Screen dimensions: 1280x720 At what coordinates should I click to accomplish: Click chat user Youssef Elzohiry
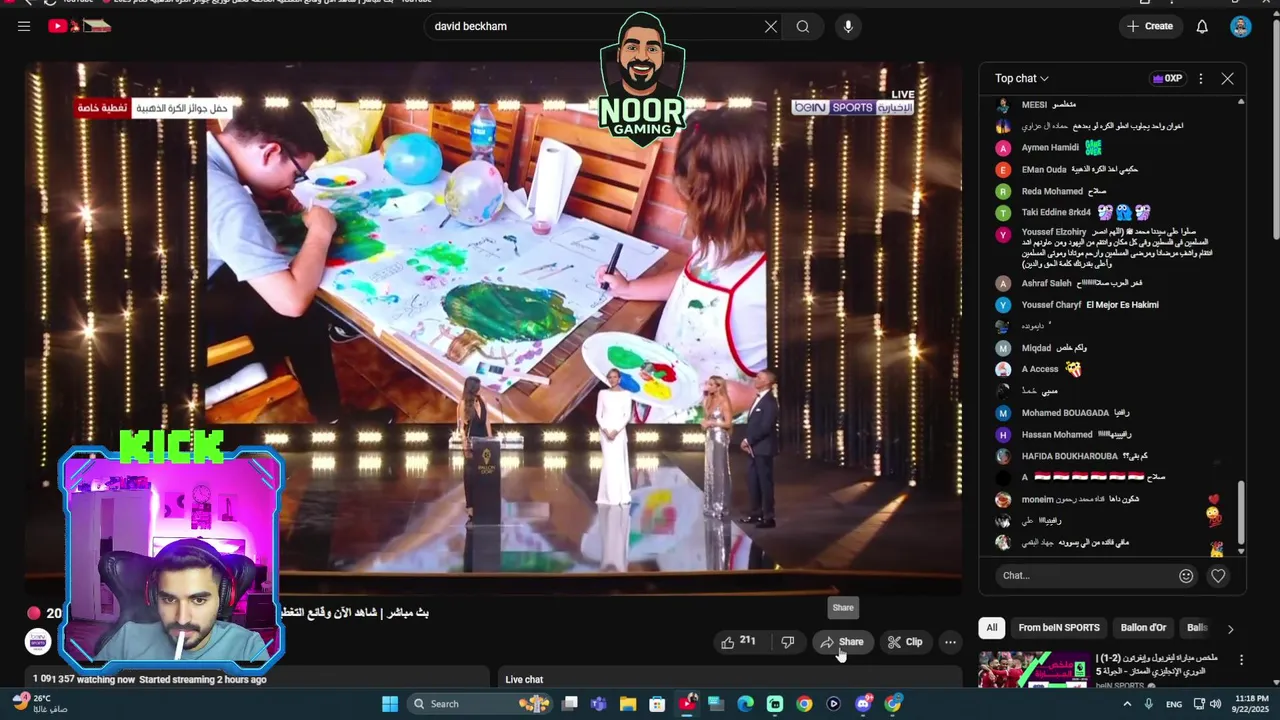click(x=1054, y=232)
